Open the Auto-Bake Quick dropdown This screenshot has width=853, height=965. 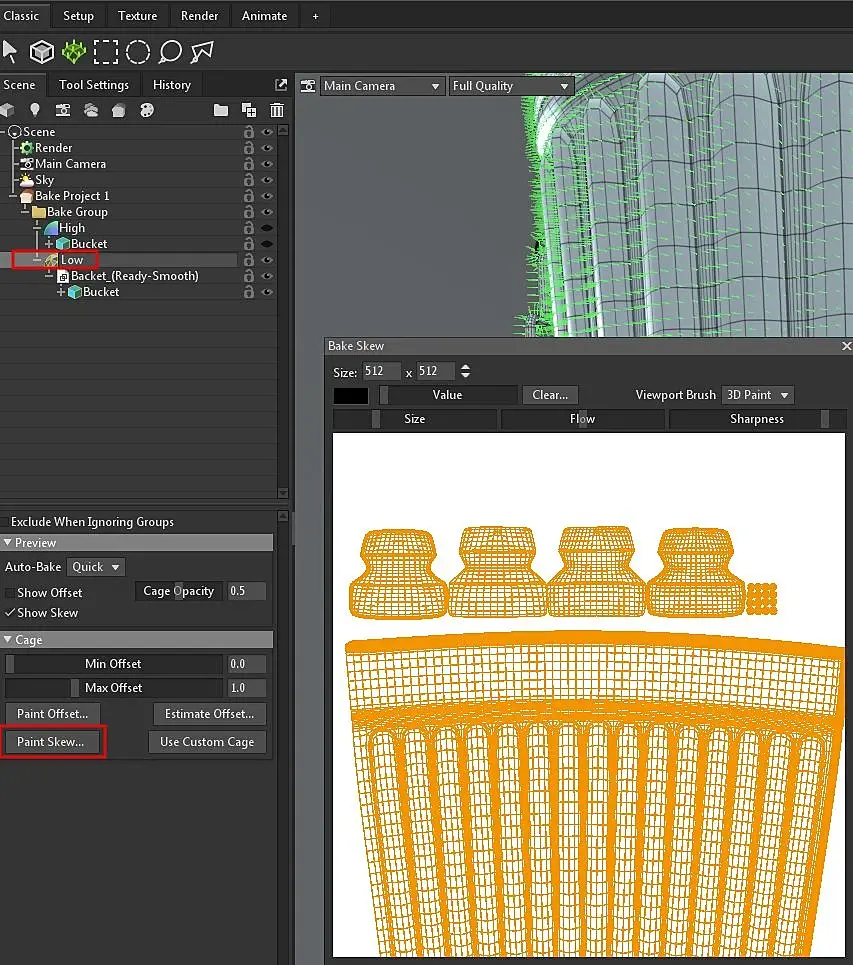96,567
